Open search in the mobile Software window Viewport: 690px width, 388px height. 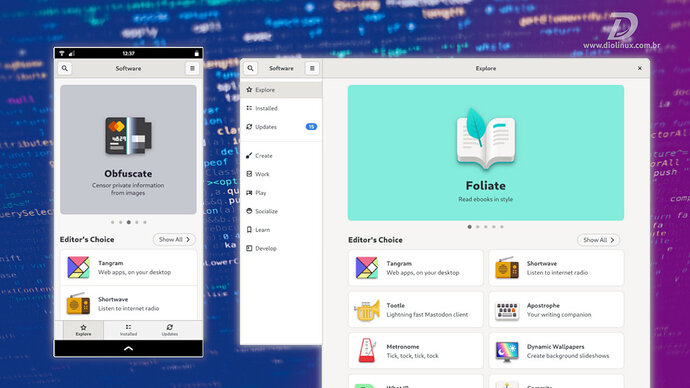pyautogui.click(x=65, y=68)
